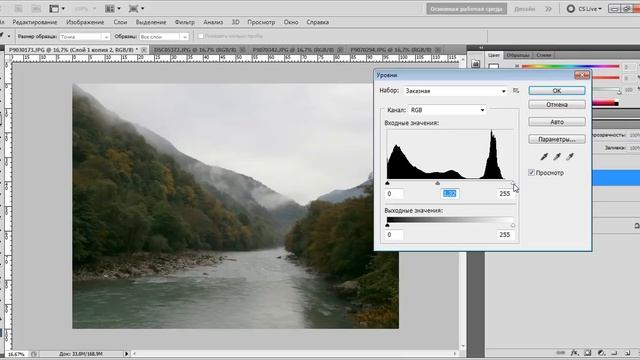Viewport: 640px width, 360px height.
Task: Click the output shadow 0 field
Action: (395, 235)
